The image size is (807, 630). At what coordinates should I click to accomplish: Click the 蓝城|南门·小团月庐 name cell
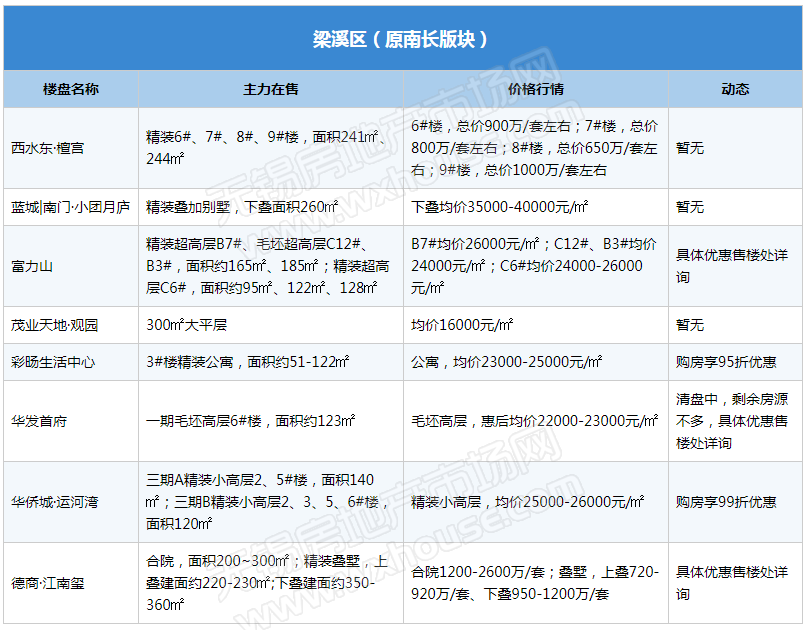pos(71,207)
